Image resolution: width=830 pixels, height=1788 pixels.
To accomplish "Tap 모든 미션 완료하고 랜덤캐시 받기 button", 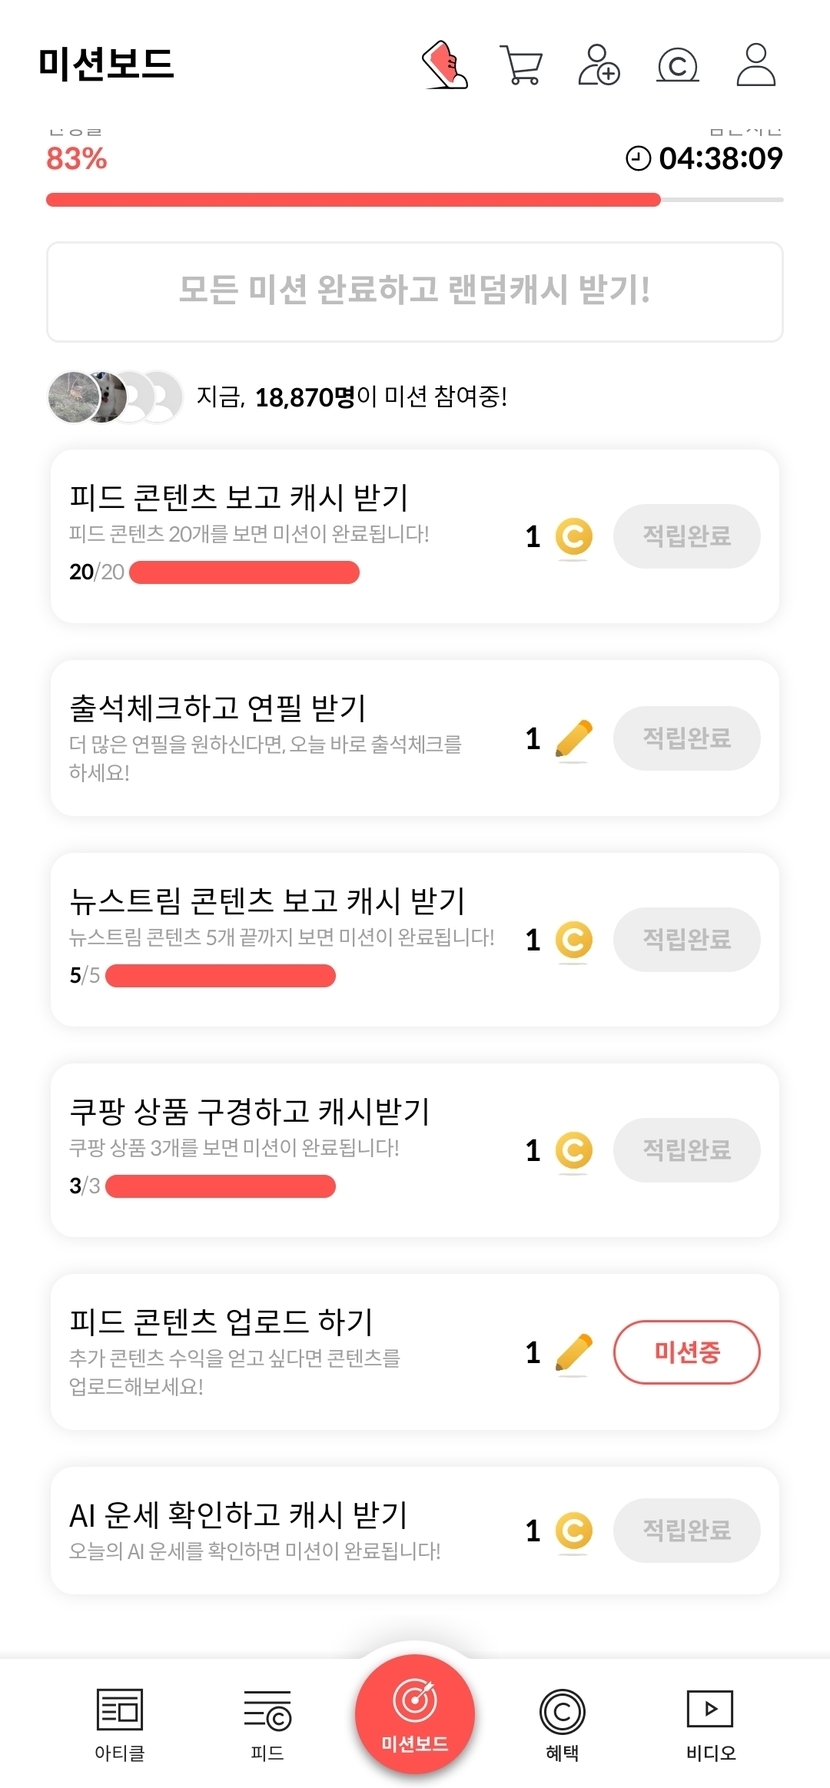I will (415, 291).
